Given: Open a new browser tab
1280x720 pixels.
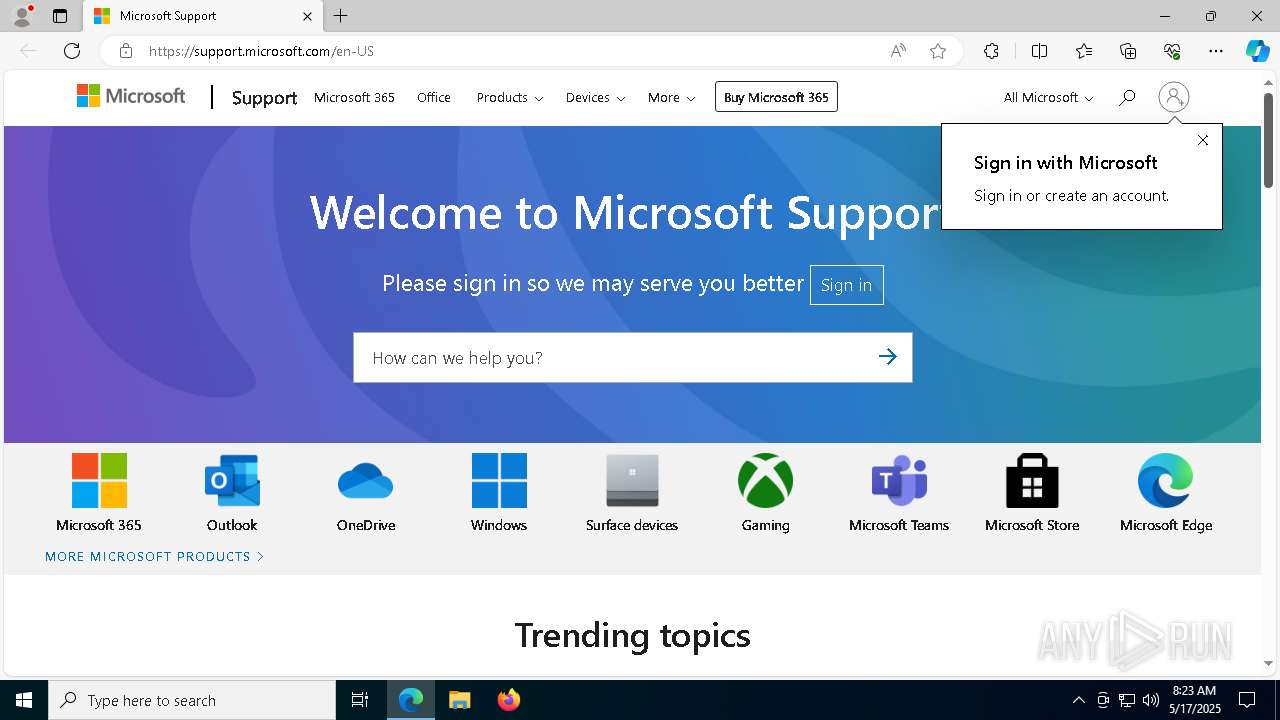Looking at the screenshot, I should click(x=341, y=16).
